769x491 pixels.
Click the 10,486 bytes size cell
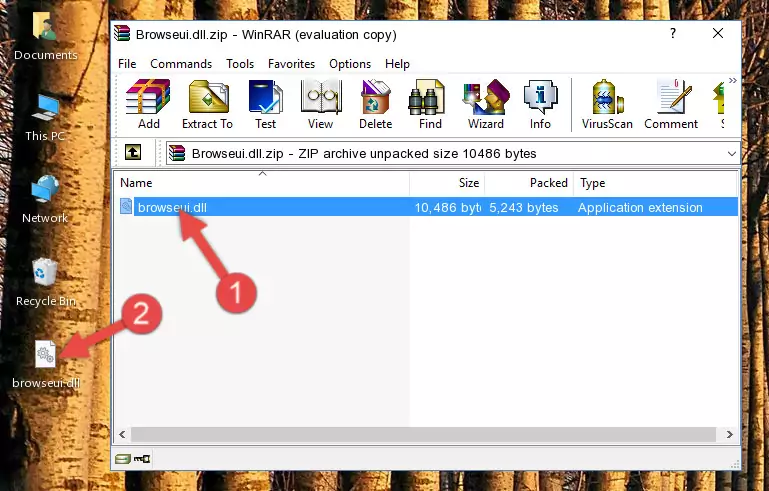[x=447, y=207]
